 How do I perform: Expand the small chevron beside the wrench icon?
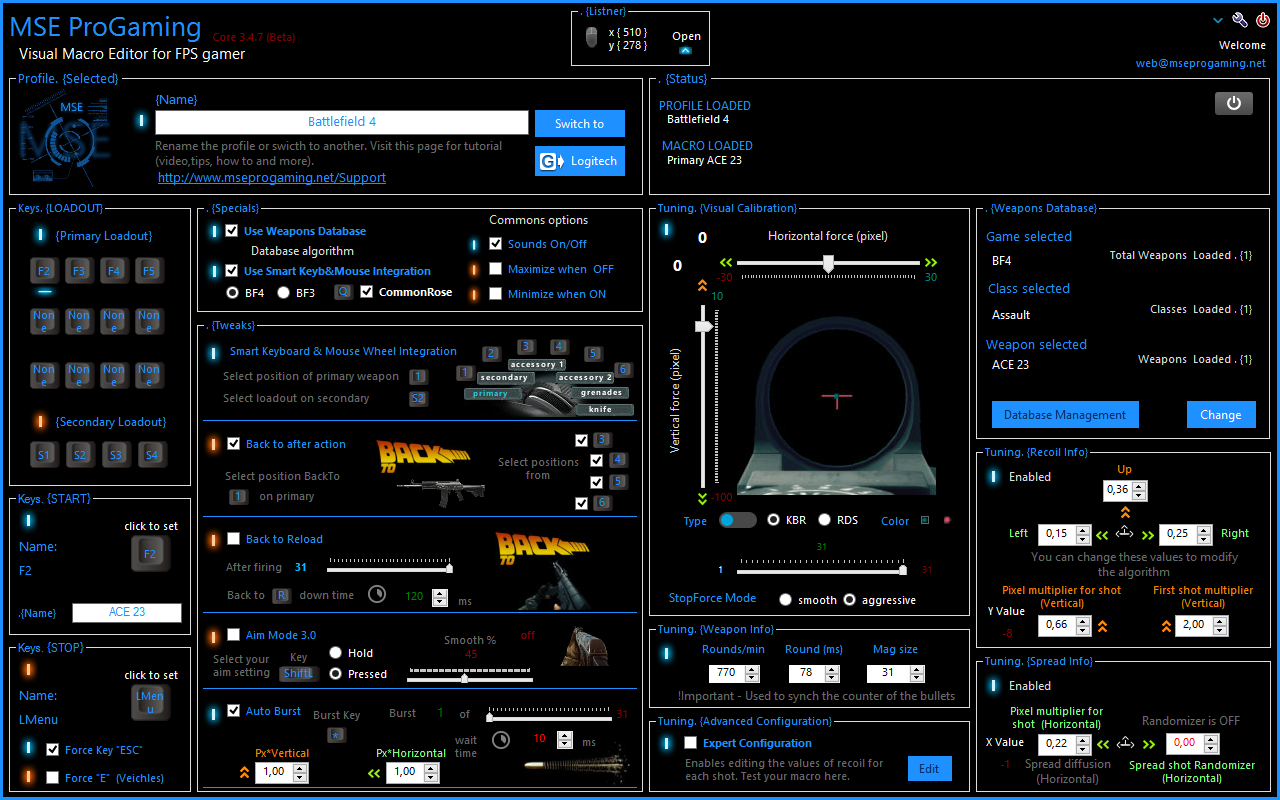[1218, 20]
